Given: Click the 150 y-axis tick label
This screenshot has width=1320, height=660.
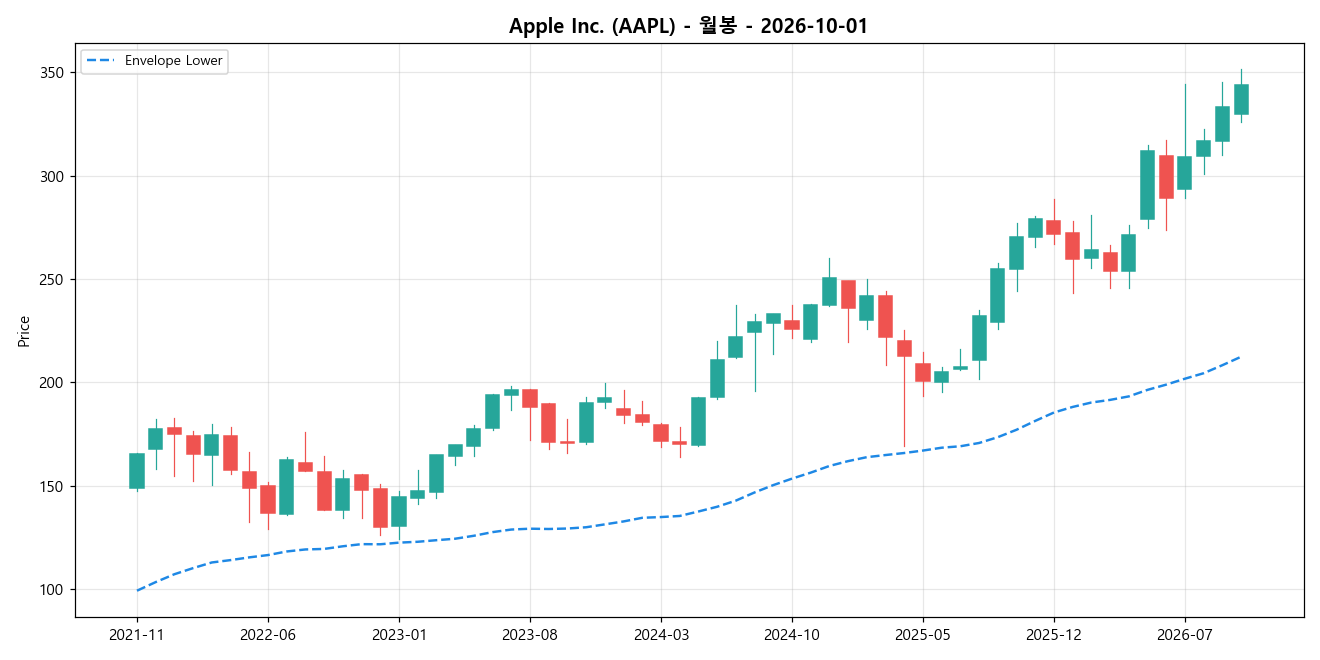Looking at the screenshot, I should pos(53,487).
